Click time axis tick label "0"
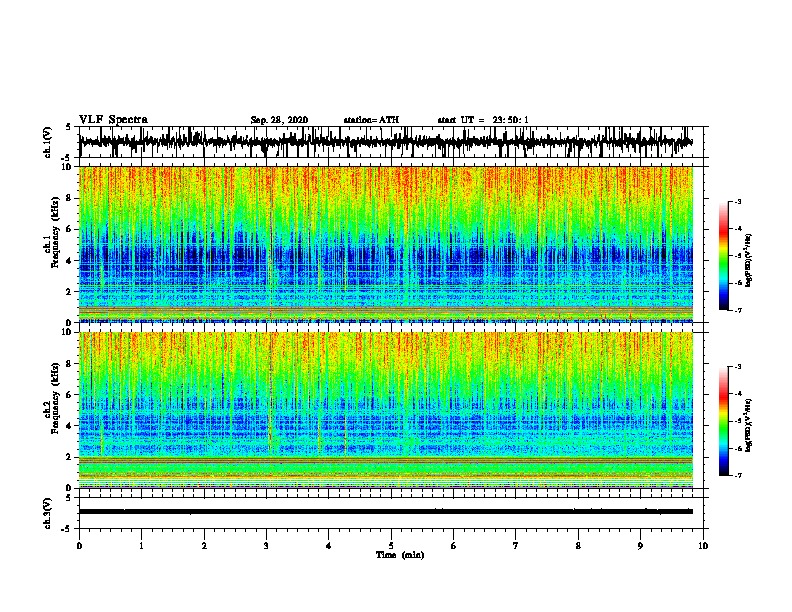792x612 pixels. (79, 546)
